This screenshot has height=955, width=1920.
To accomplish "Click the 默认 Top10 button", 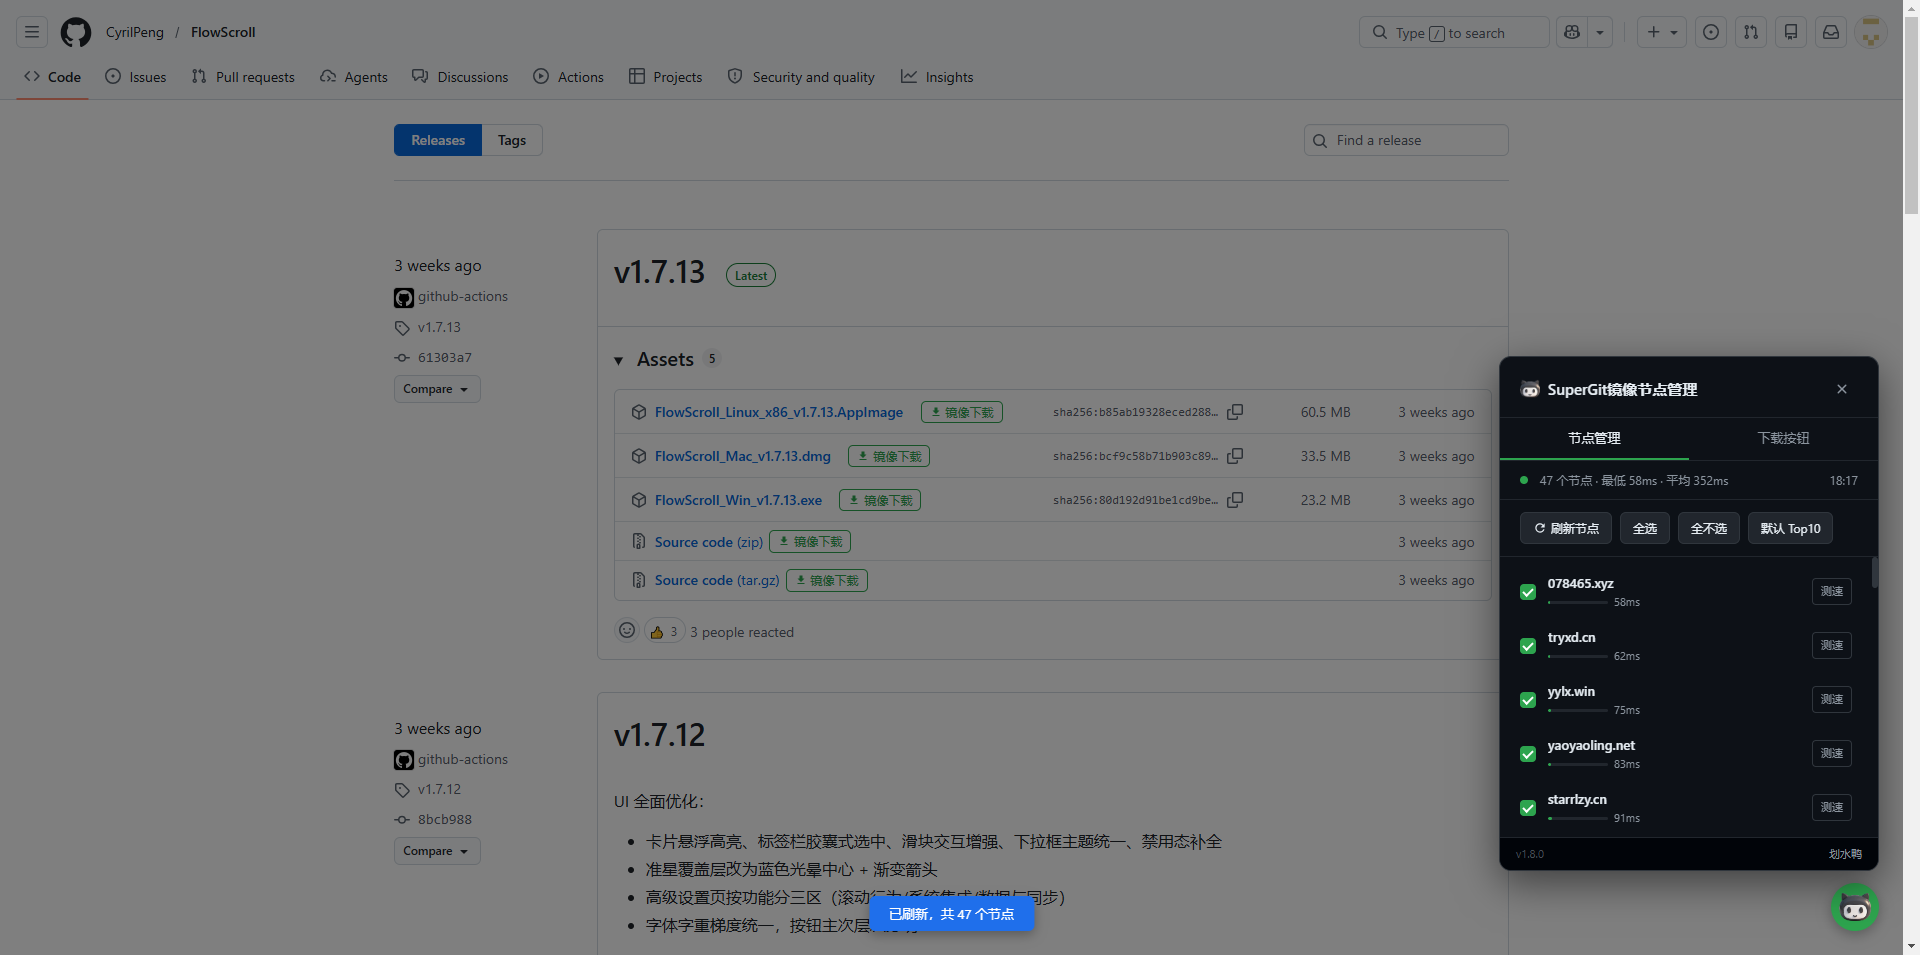I will click(1791, 528).
